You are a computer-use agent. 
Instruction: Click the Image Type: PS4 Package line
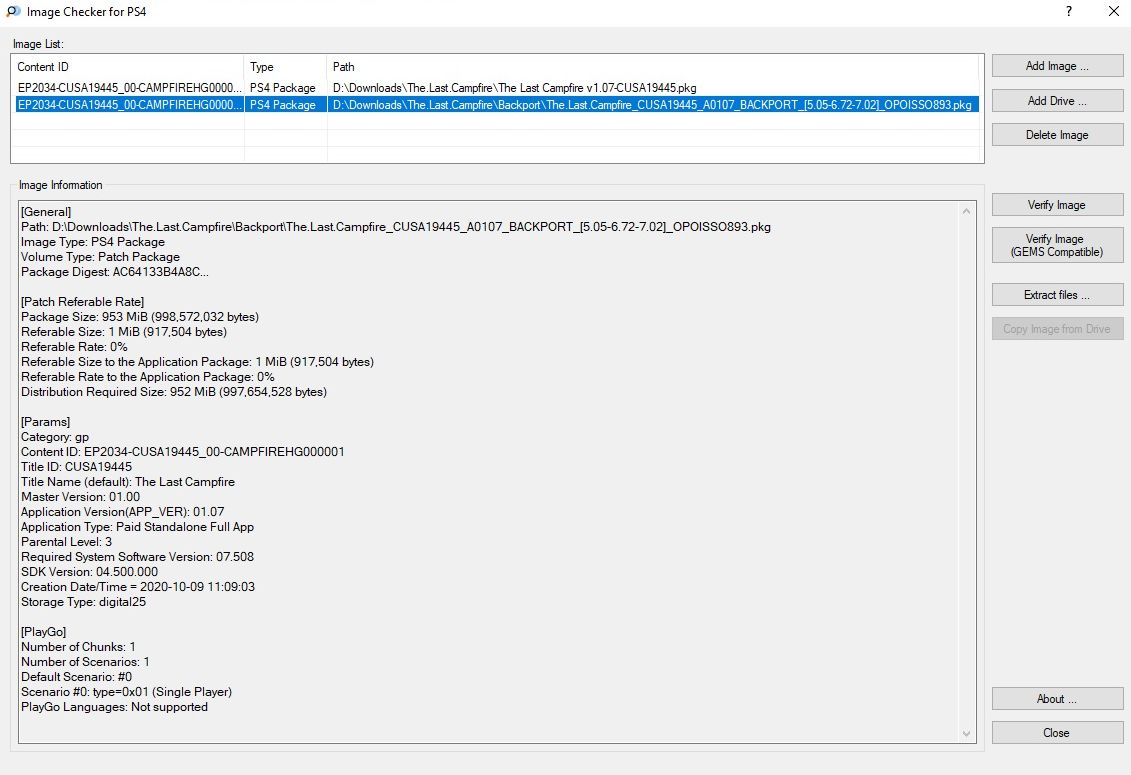pos(93,242)
